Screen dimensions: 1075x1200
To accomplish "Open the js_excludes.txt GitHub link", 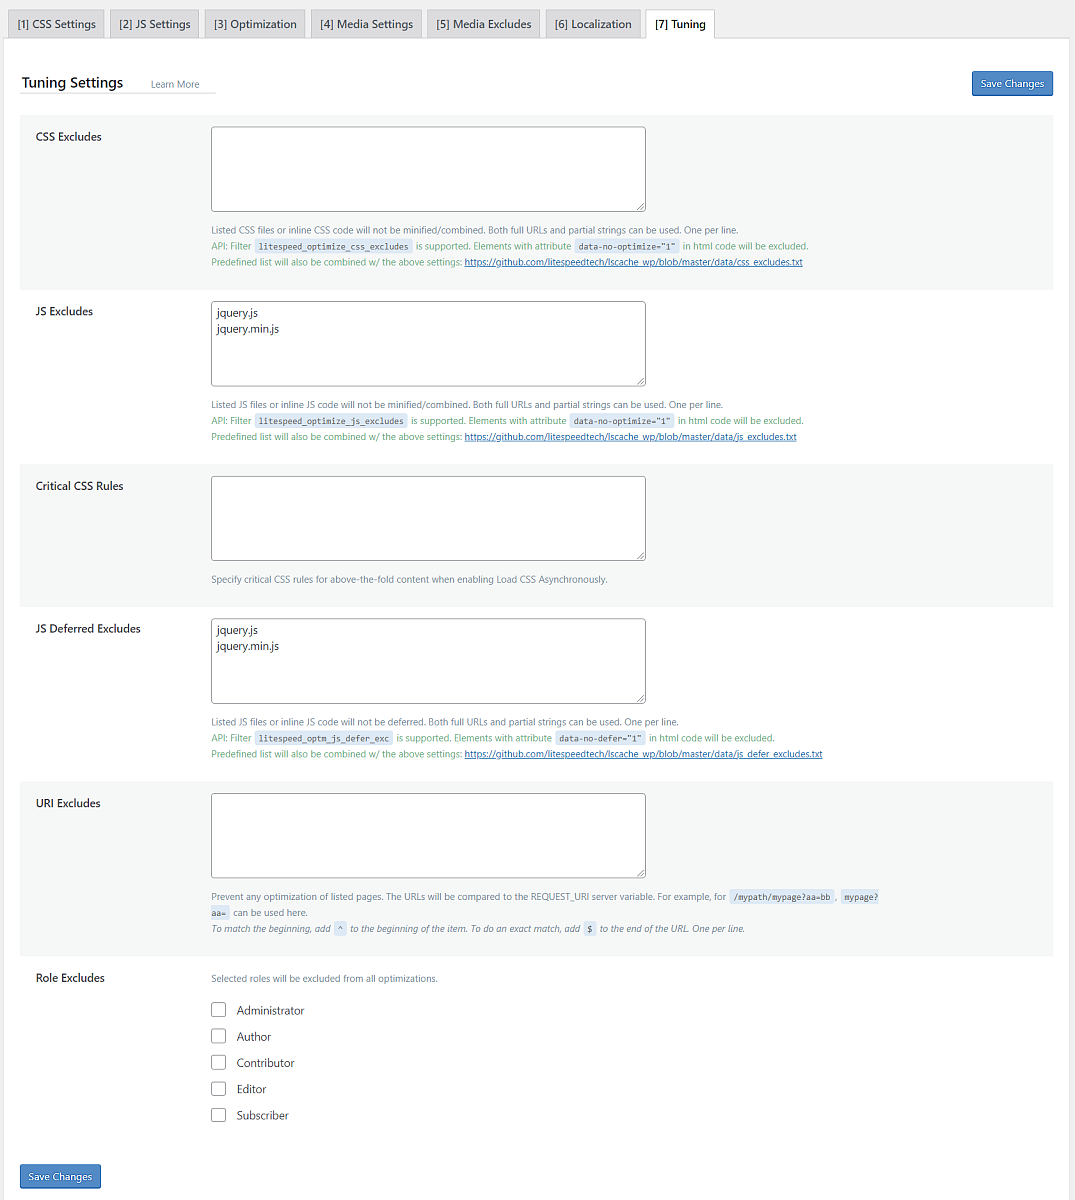I will [630, 437].
